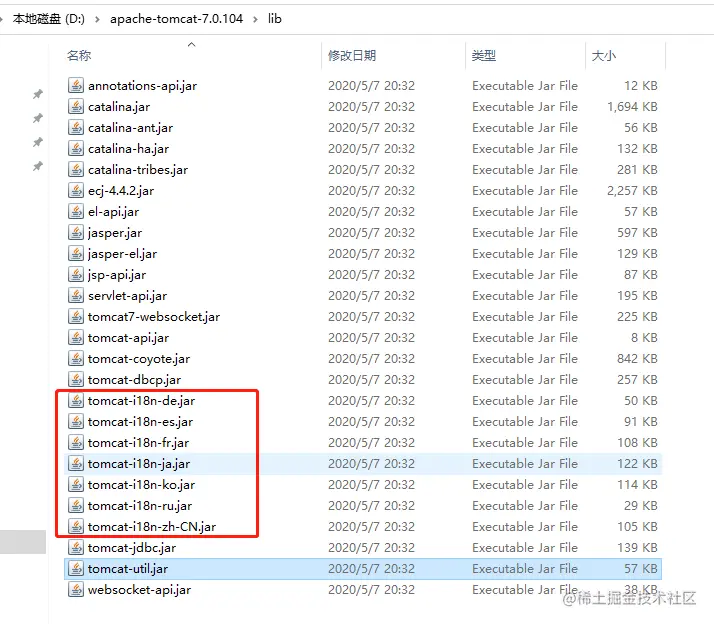Sort files by 大小 column header

[x=603, y=56]
